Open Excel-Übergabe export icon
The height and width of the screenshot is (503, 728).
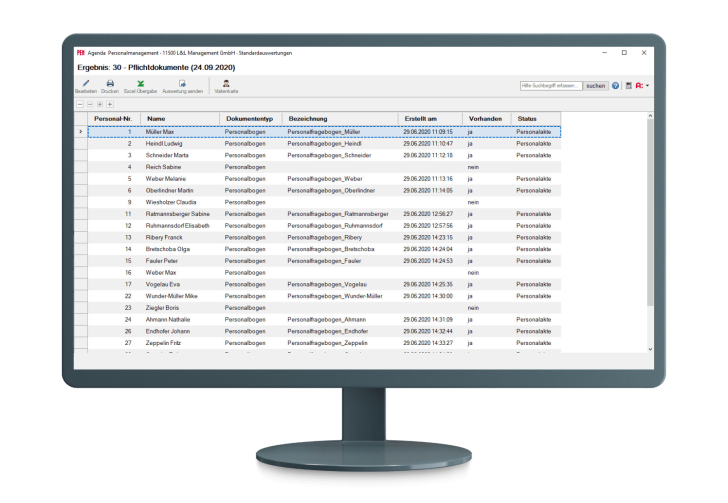coord(141,83)
